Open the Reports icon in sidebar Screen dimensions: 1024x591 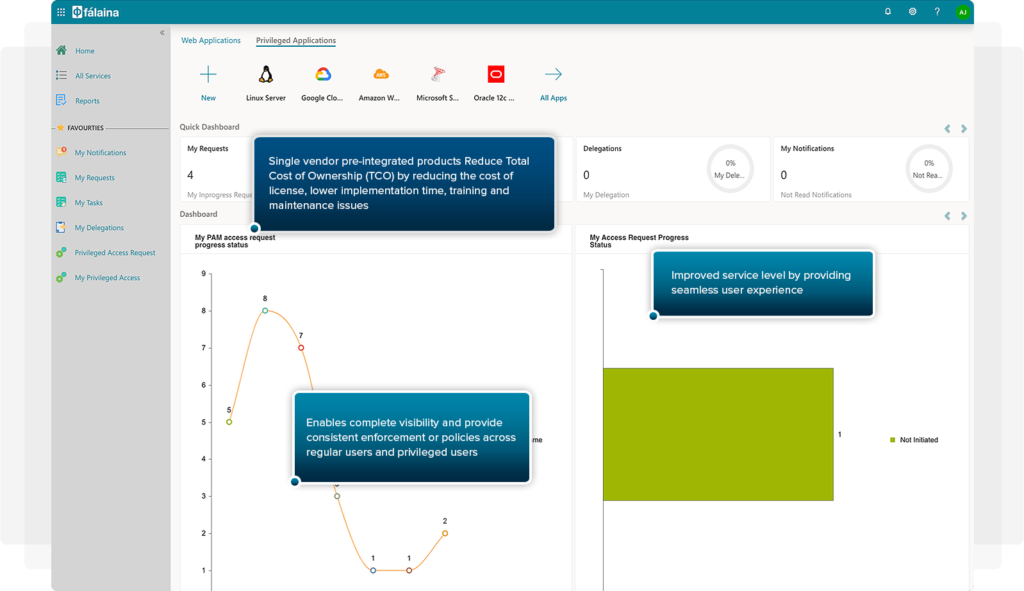[61, 101]
